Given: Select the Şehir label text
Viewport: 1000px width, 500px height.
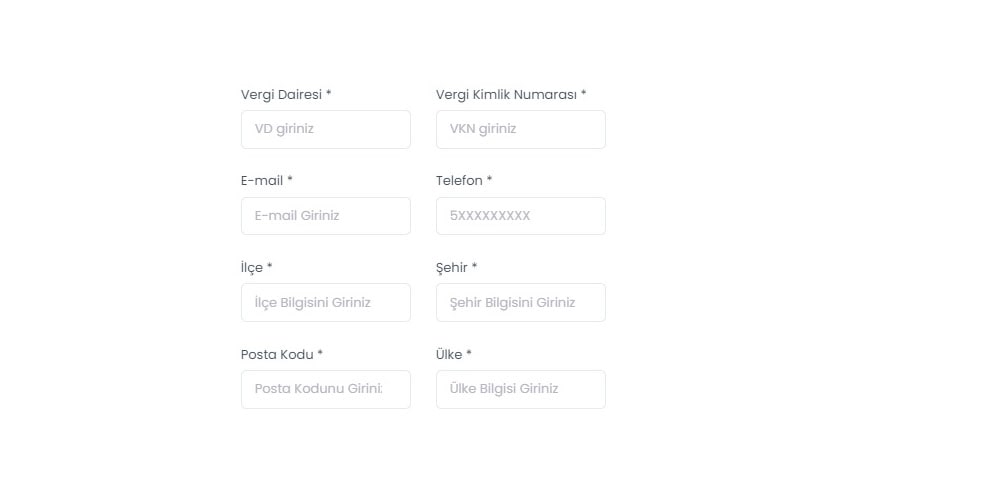Looking at the screenshot, I should pos(452,268).
